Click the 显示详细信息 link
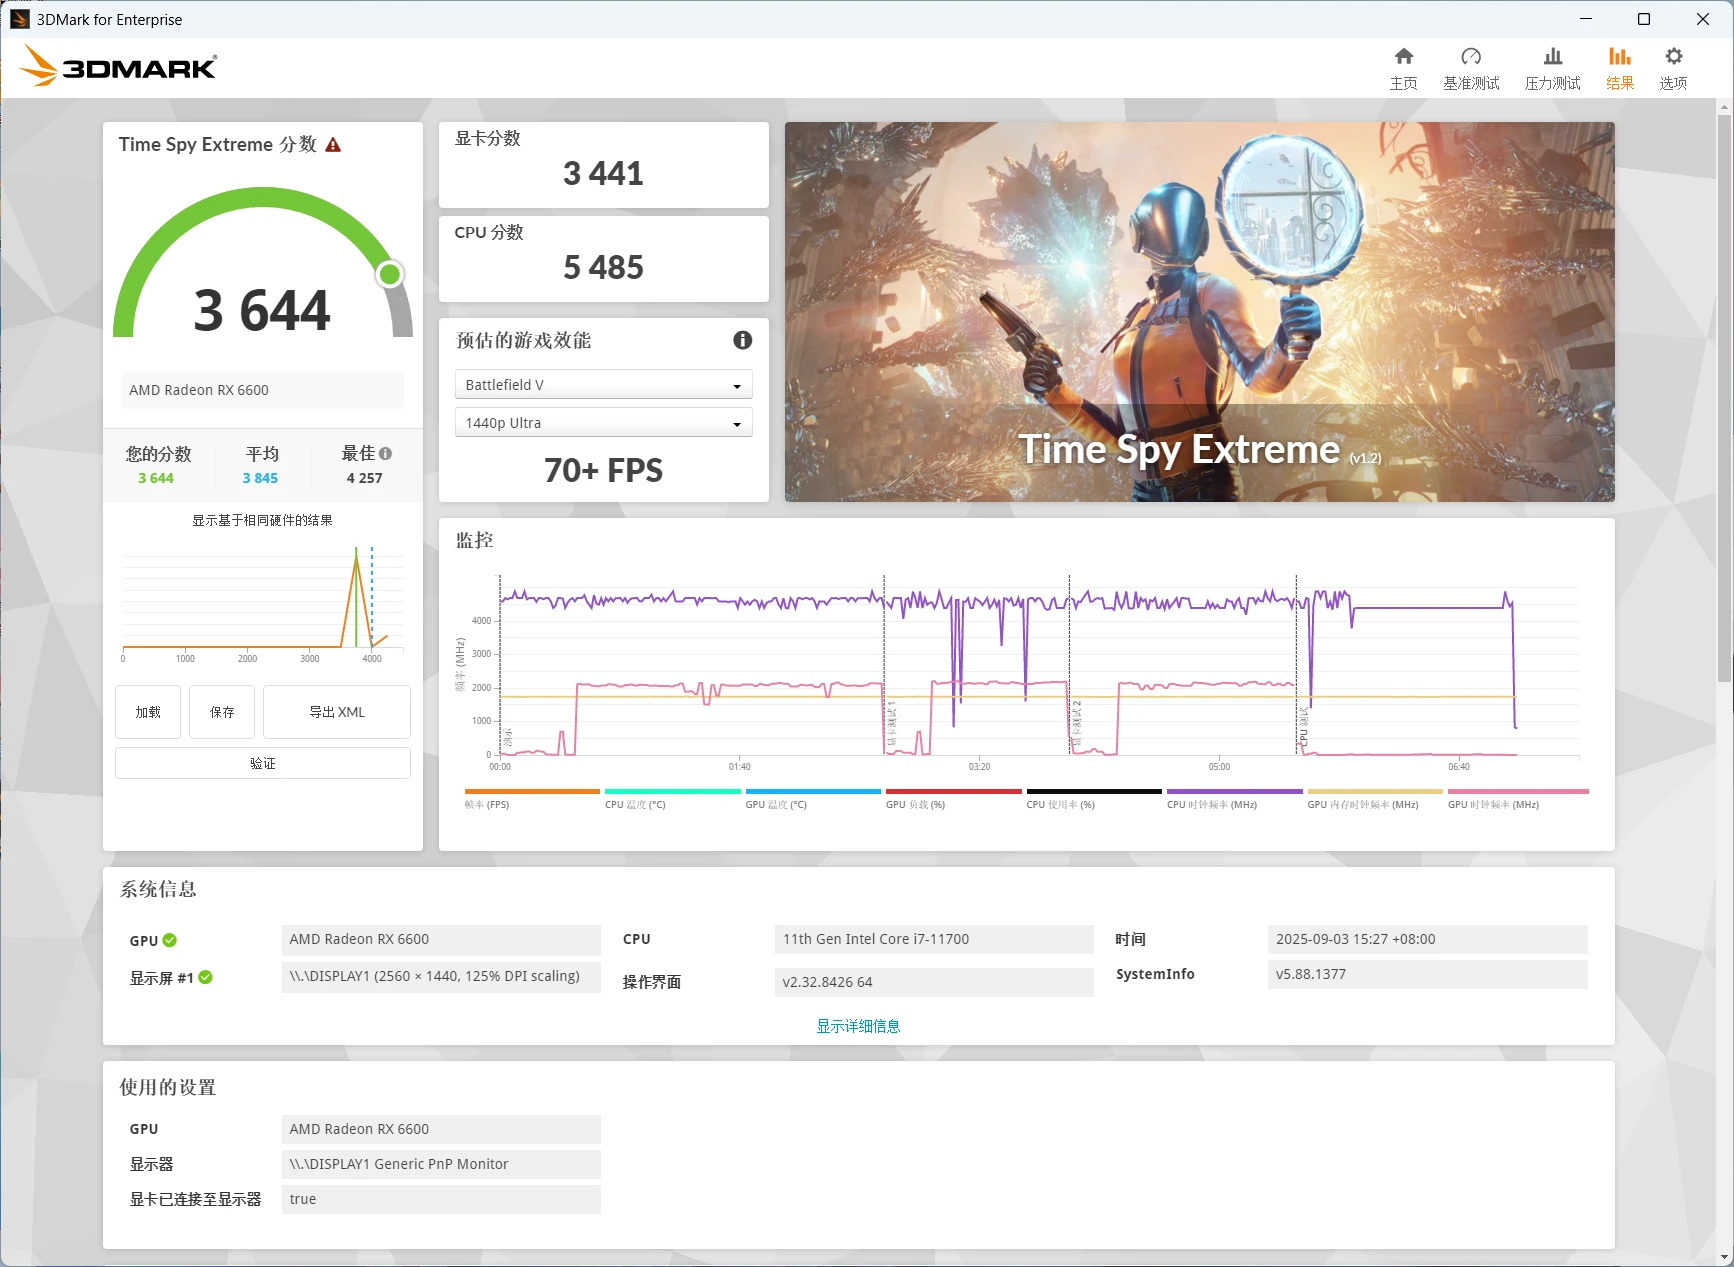 coord(858,1026)
